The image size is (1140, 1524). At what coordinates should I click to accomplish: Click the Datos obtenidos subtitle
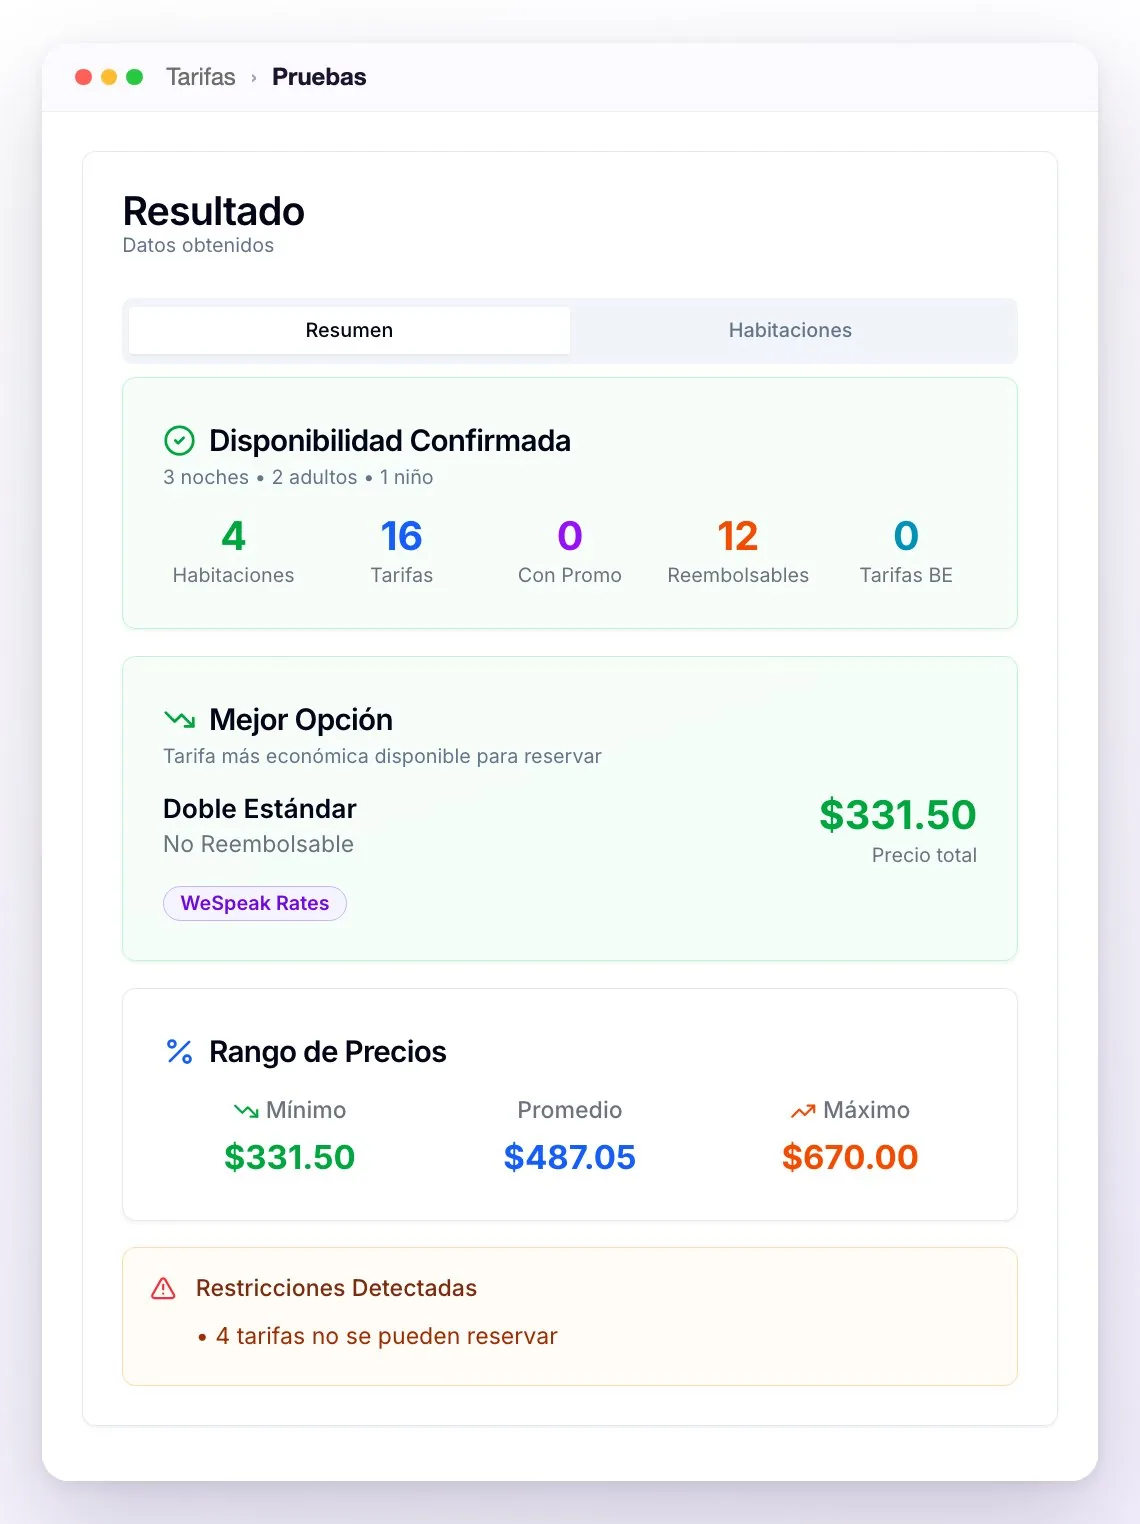(198, 245)
